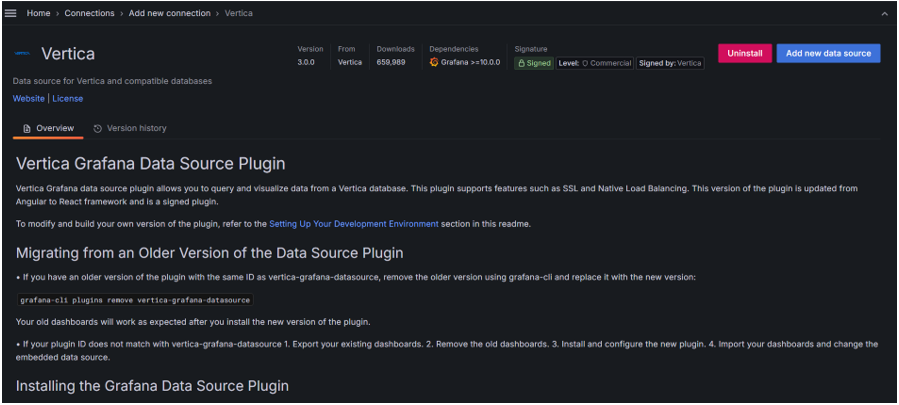The width and height of the screenshot is (899, 405).
Task: Click the Overview tab document icon
Action: tap(27, 128)
